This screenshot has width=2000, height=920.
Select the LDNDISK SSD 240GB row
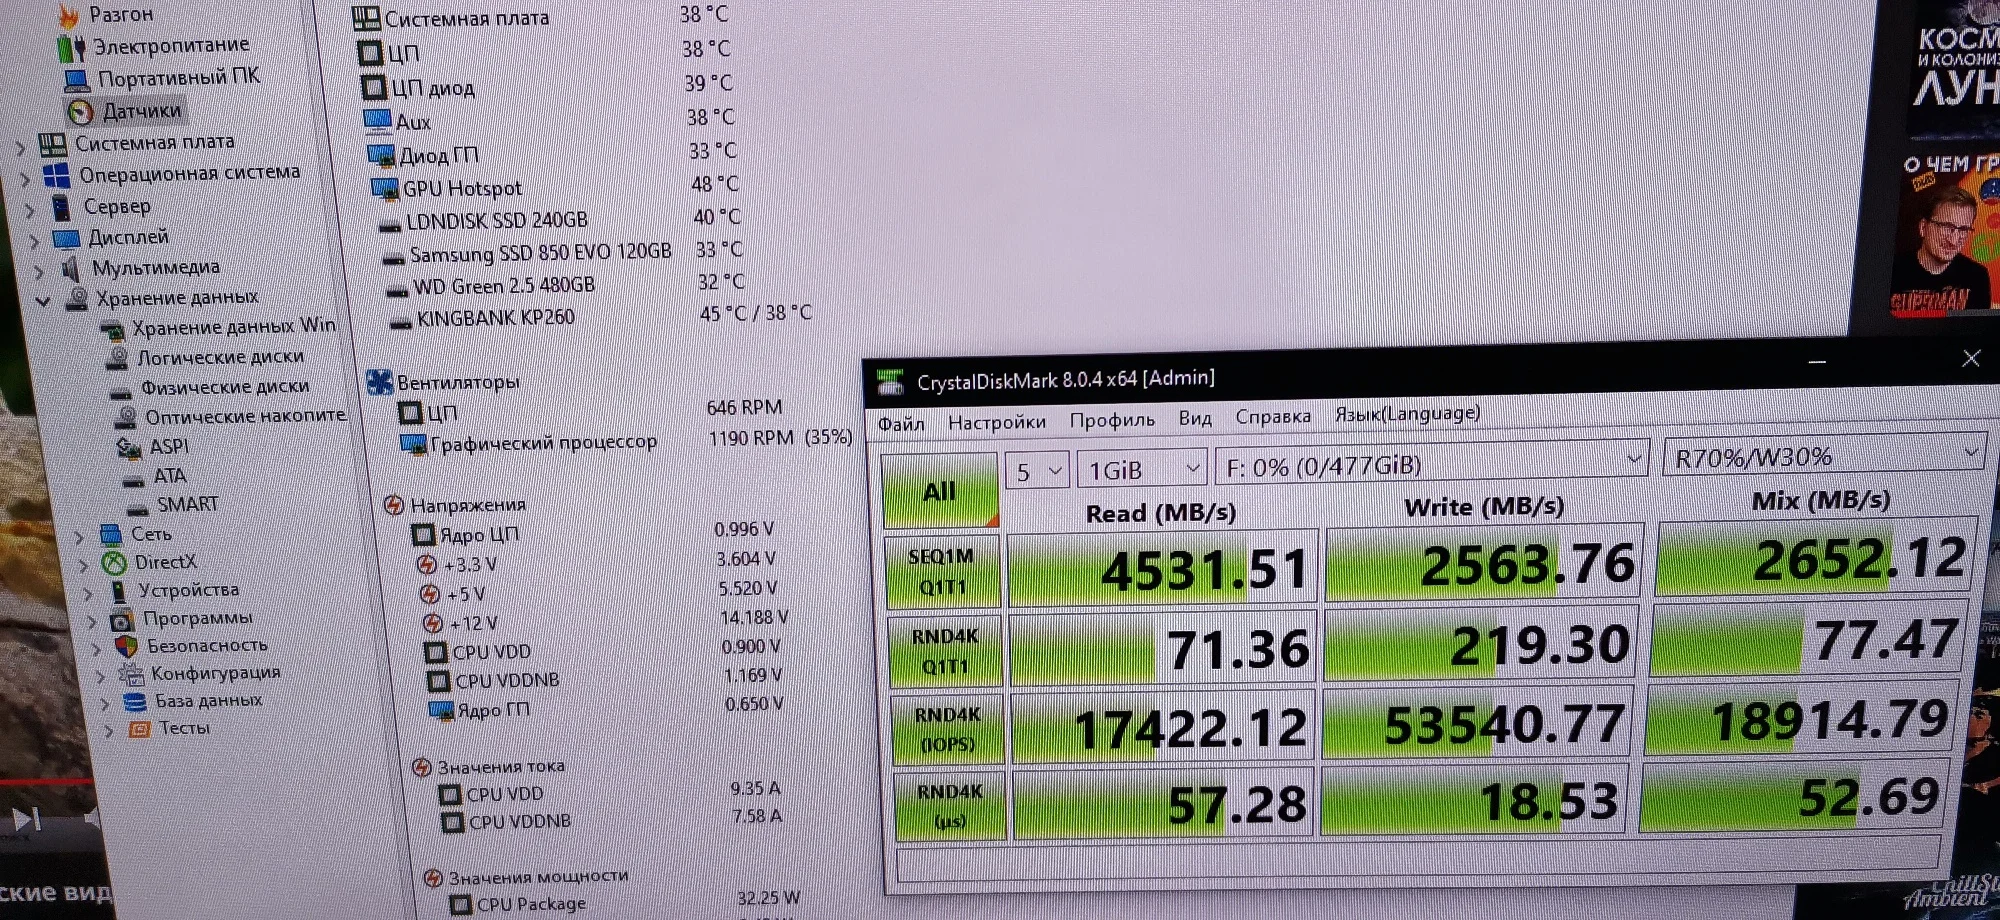pos(562,219)
